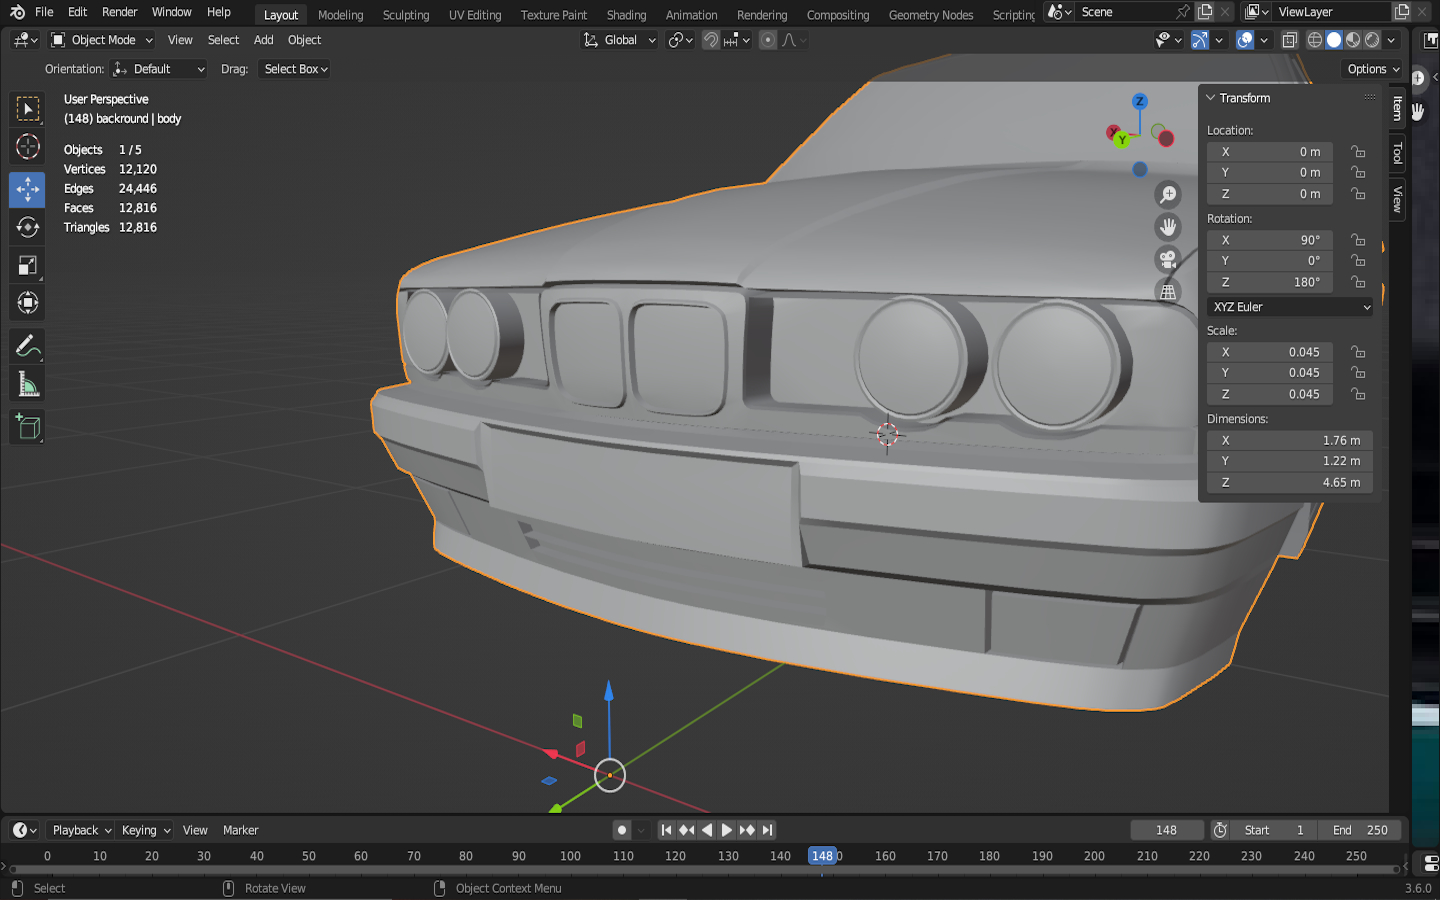The width and height of the screenshot is (1440, 900).
Task: Click the Blender logo icon
Action: click(x=17, y=12)
